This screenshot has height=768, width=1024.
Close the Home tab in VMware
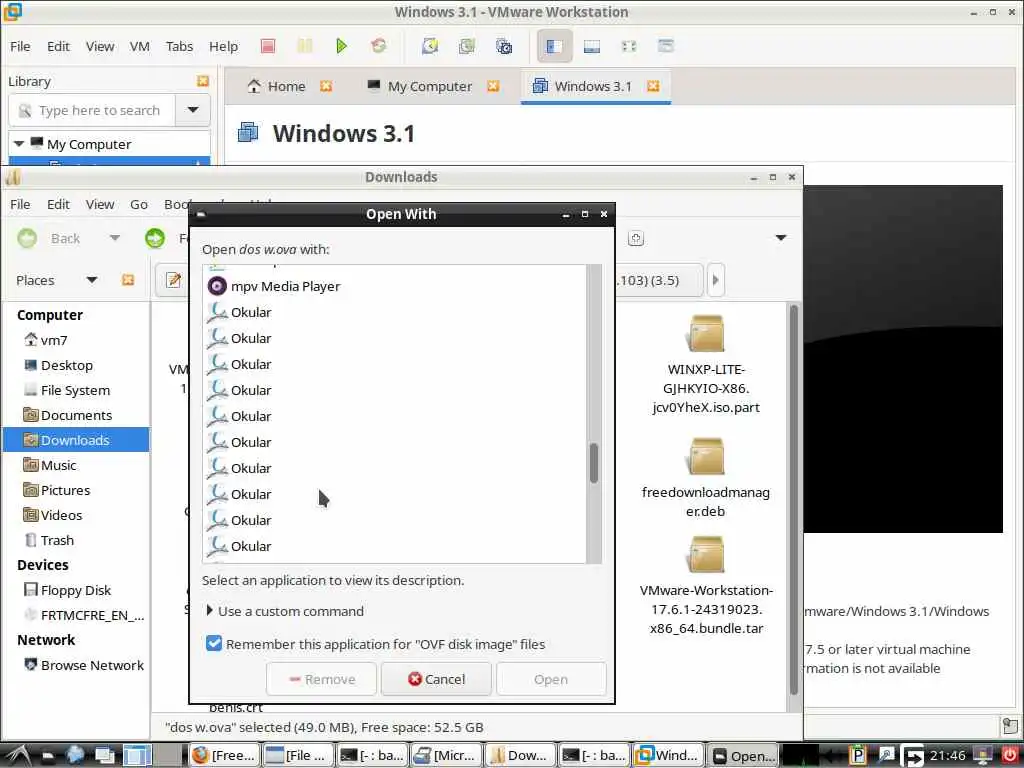326,86
